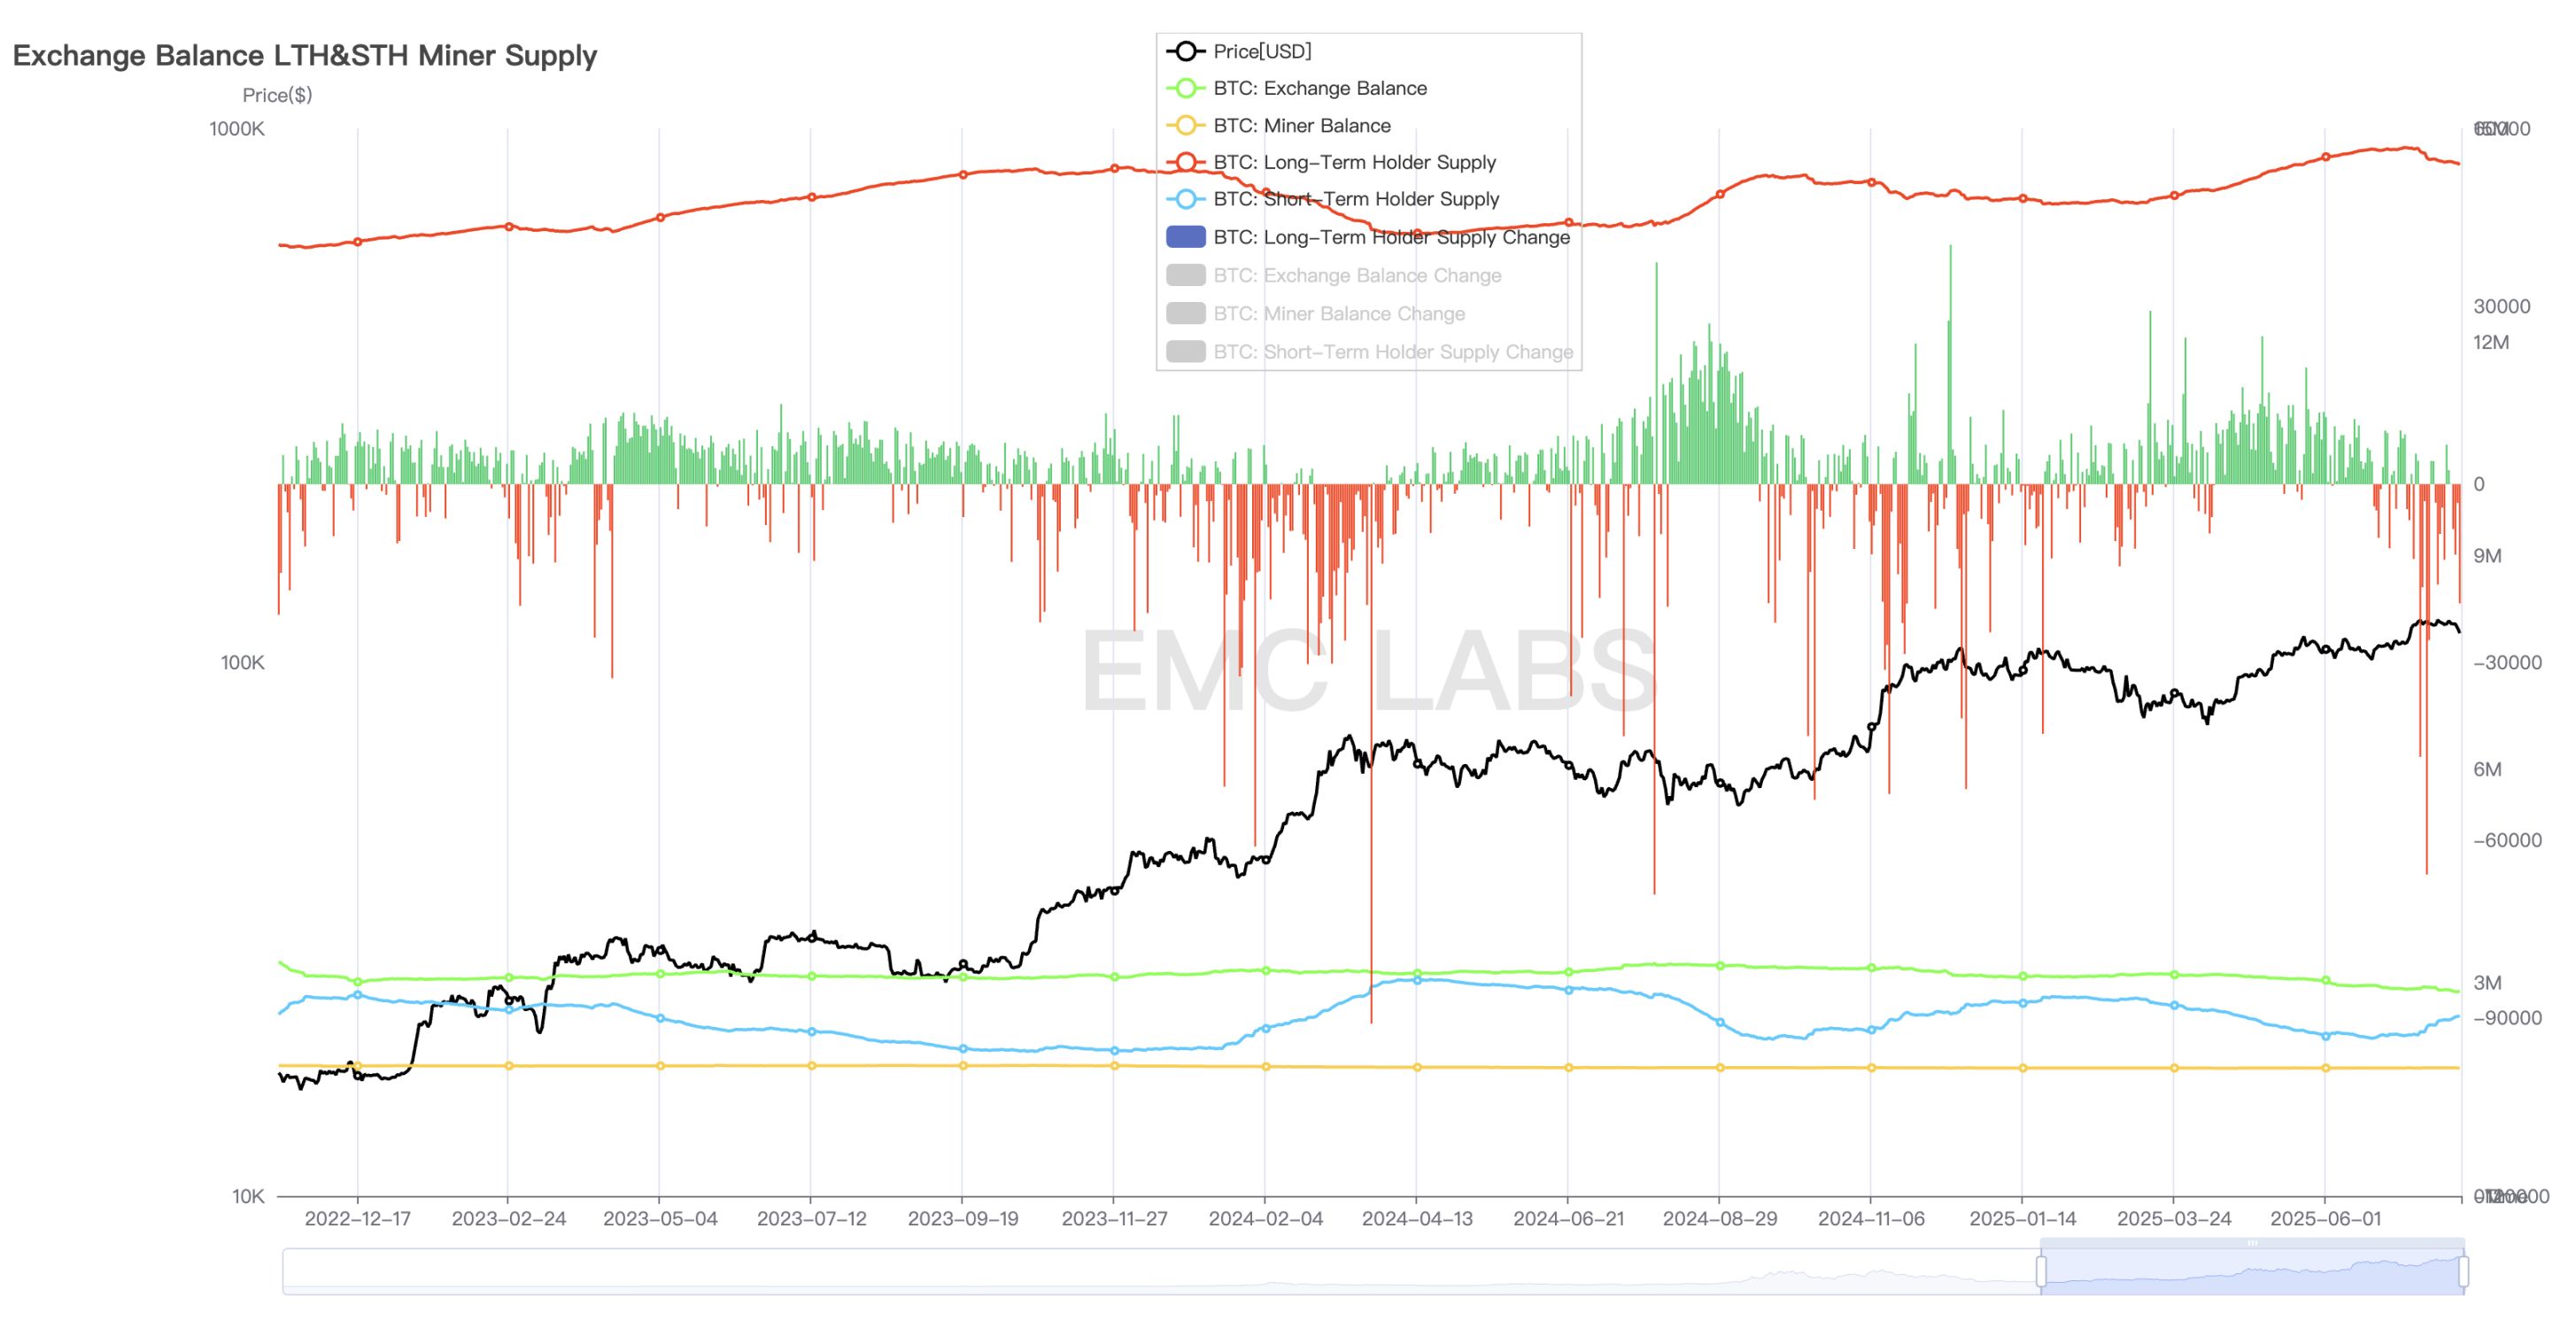This screenshot has height=1329, width=2576.
Task: Click the right handle of the zoom slider
Action: [x=2463, y=1271]
